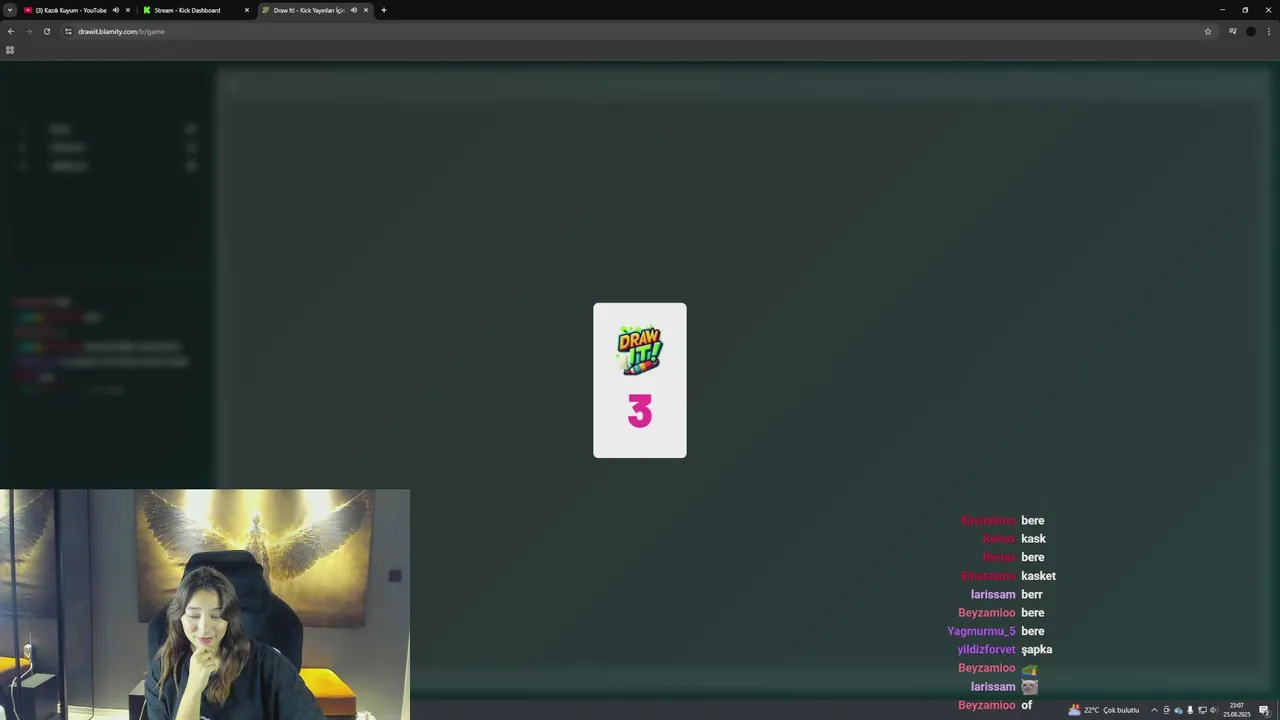Bookmark this page with the star

pyautogui.click(x=1208, y=31)
